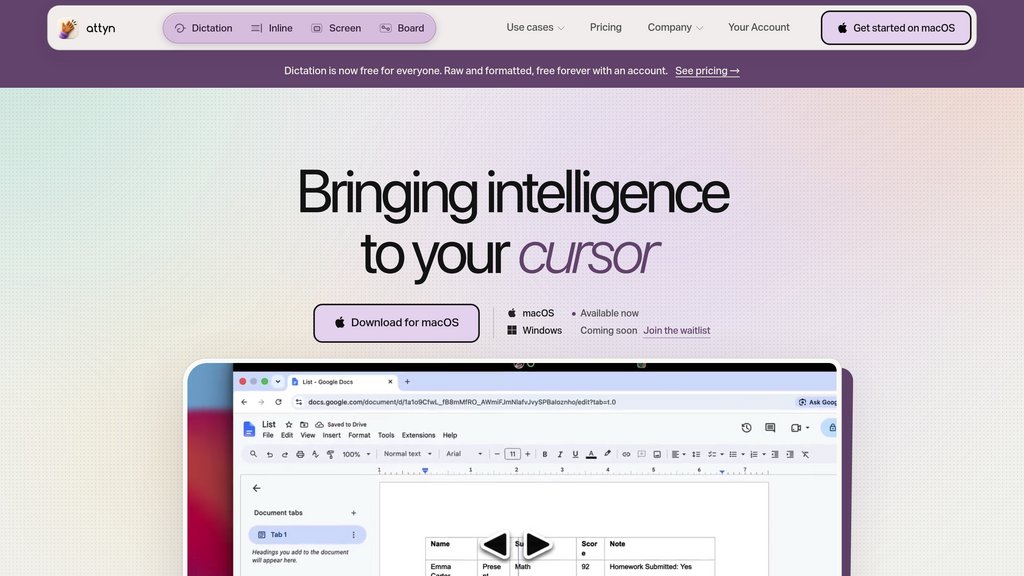The height and width of the screenshot is (576, 1024).
Task: Go back in the Docs demo browser
Action: 244,402
